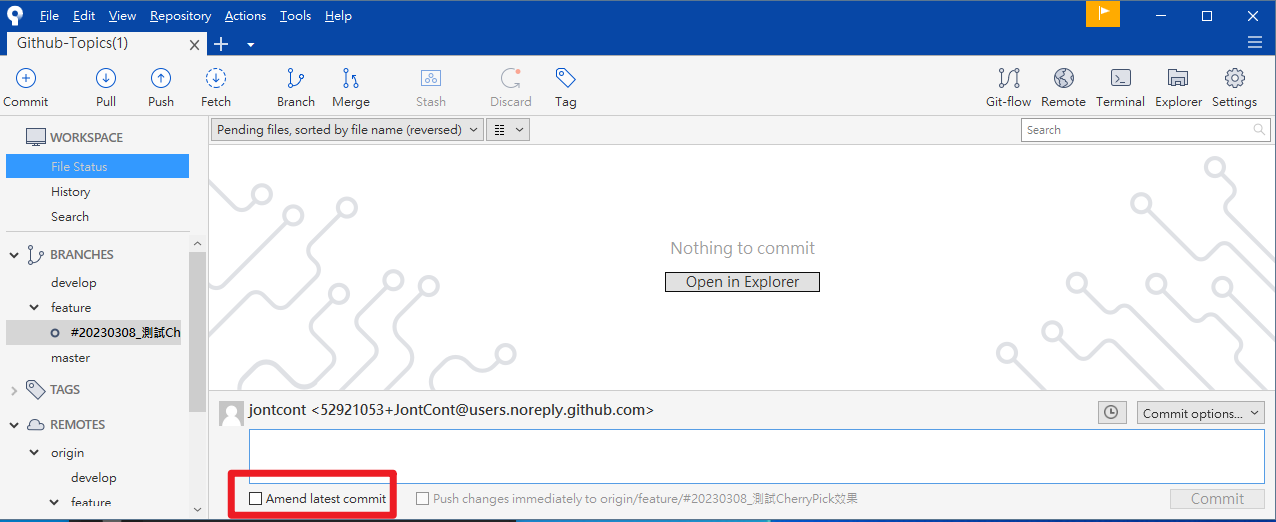The image size is (1276, 522).
Task: Enable Amend latest commit checkbox
Action: [x=256, y=498]
